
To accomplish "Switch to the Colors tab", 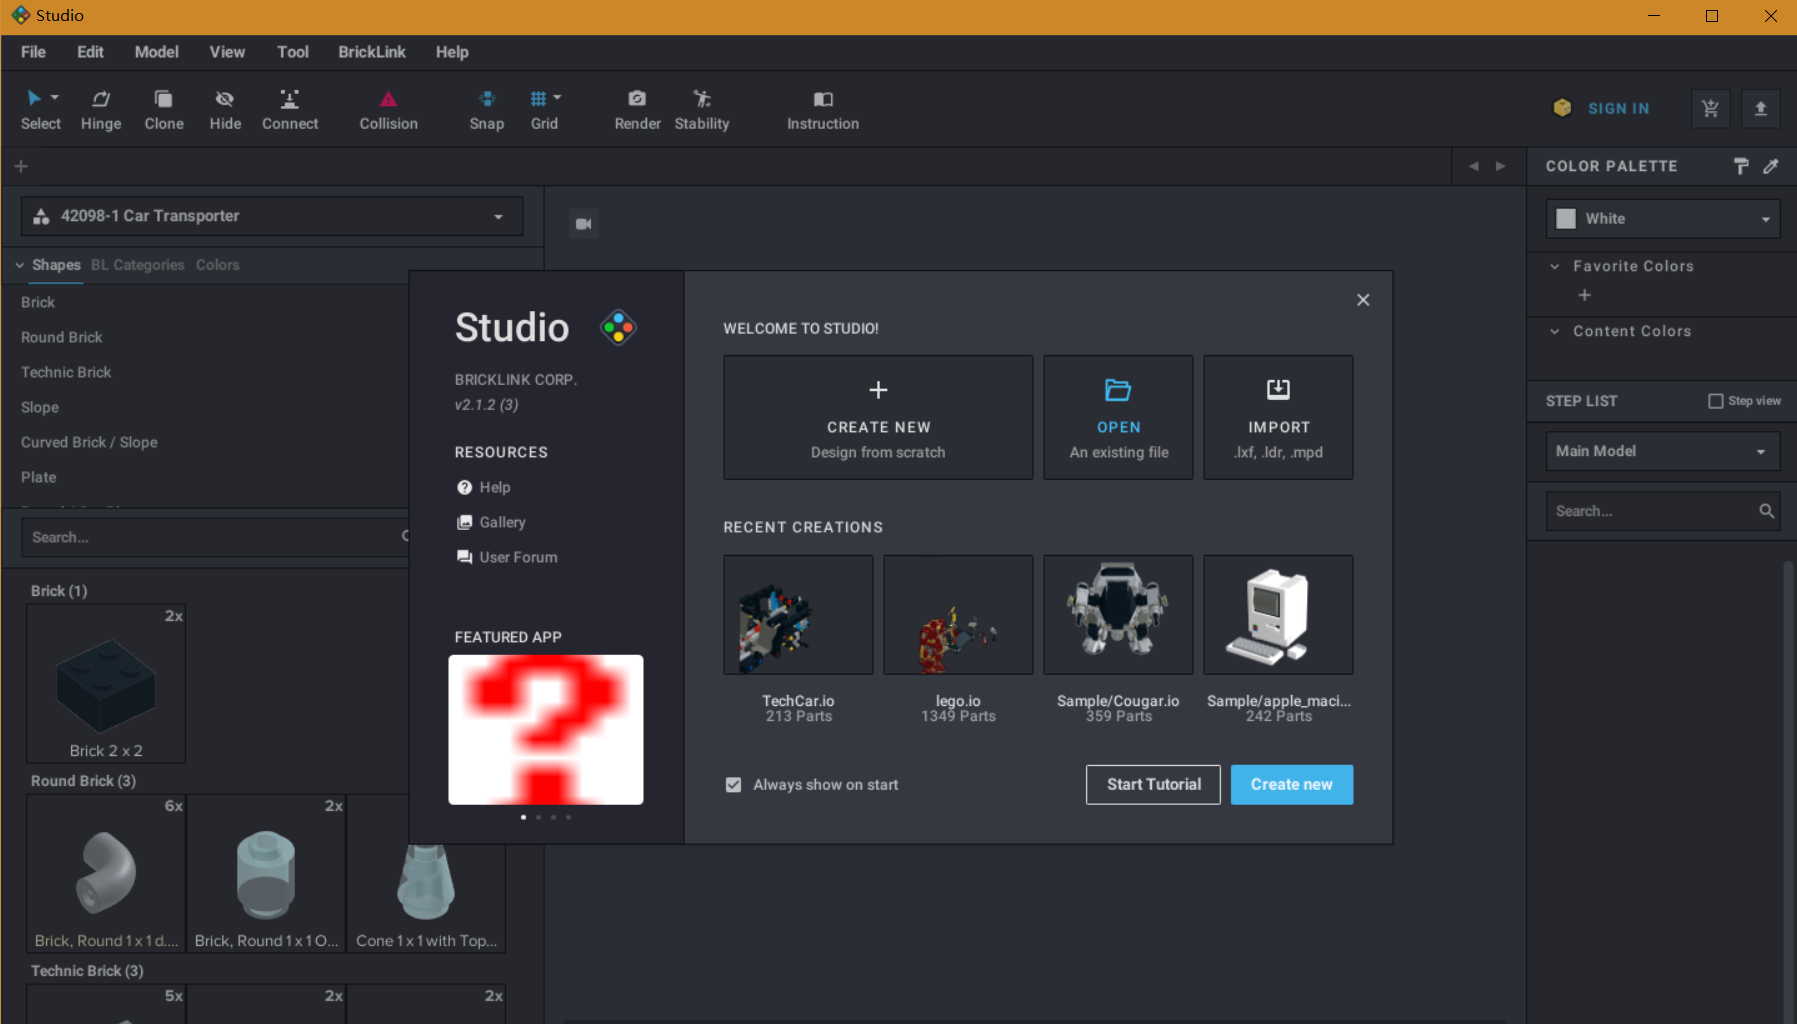I will 217,265.
